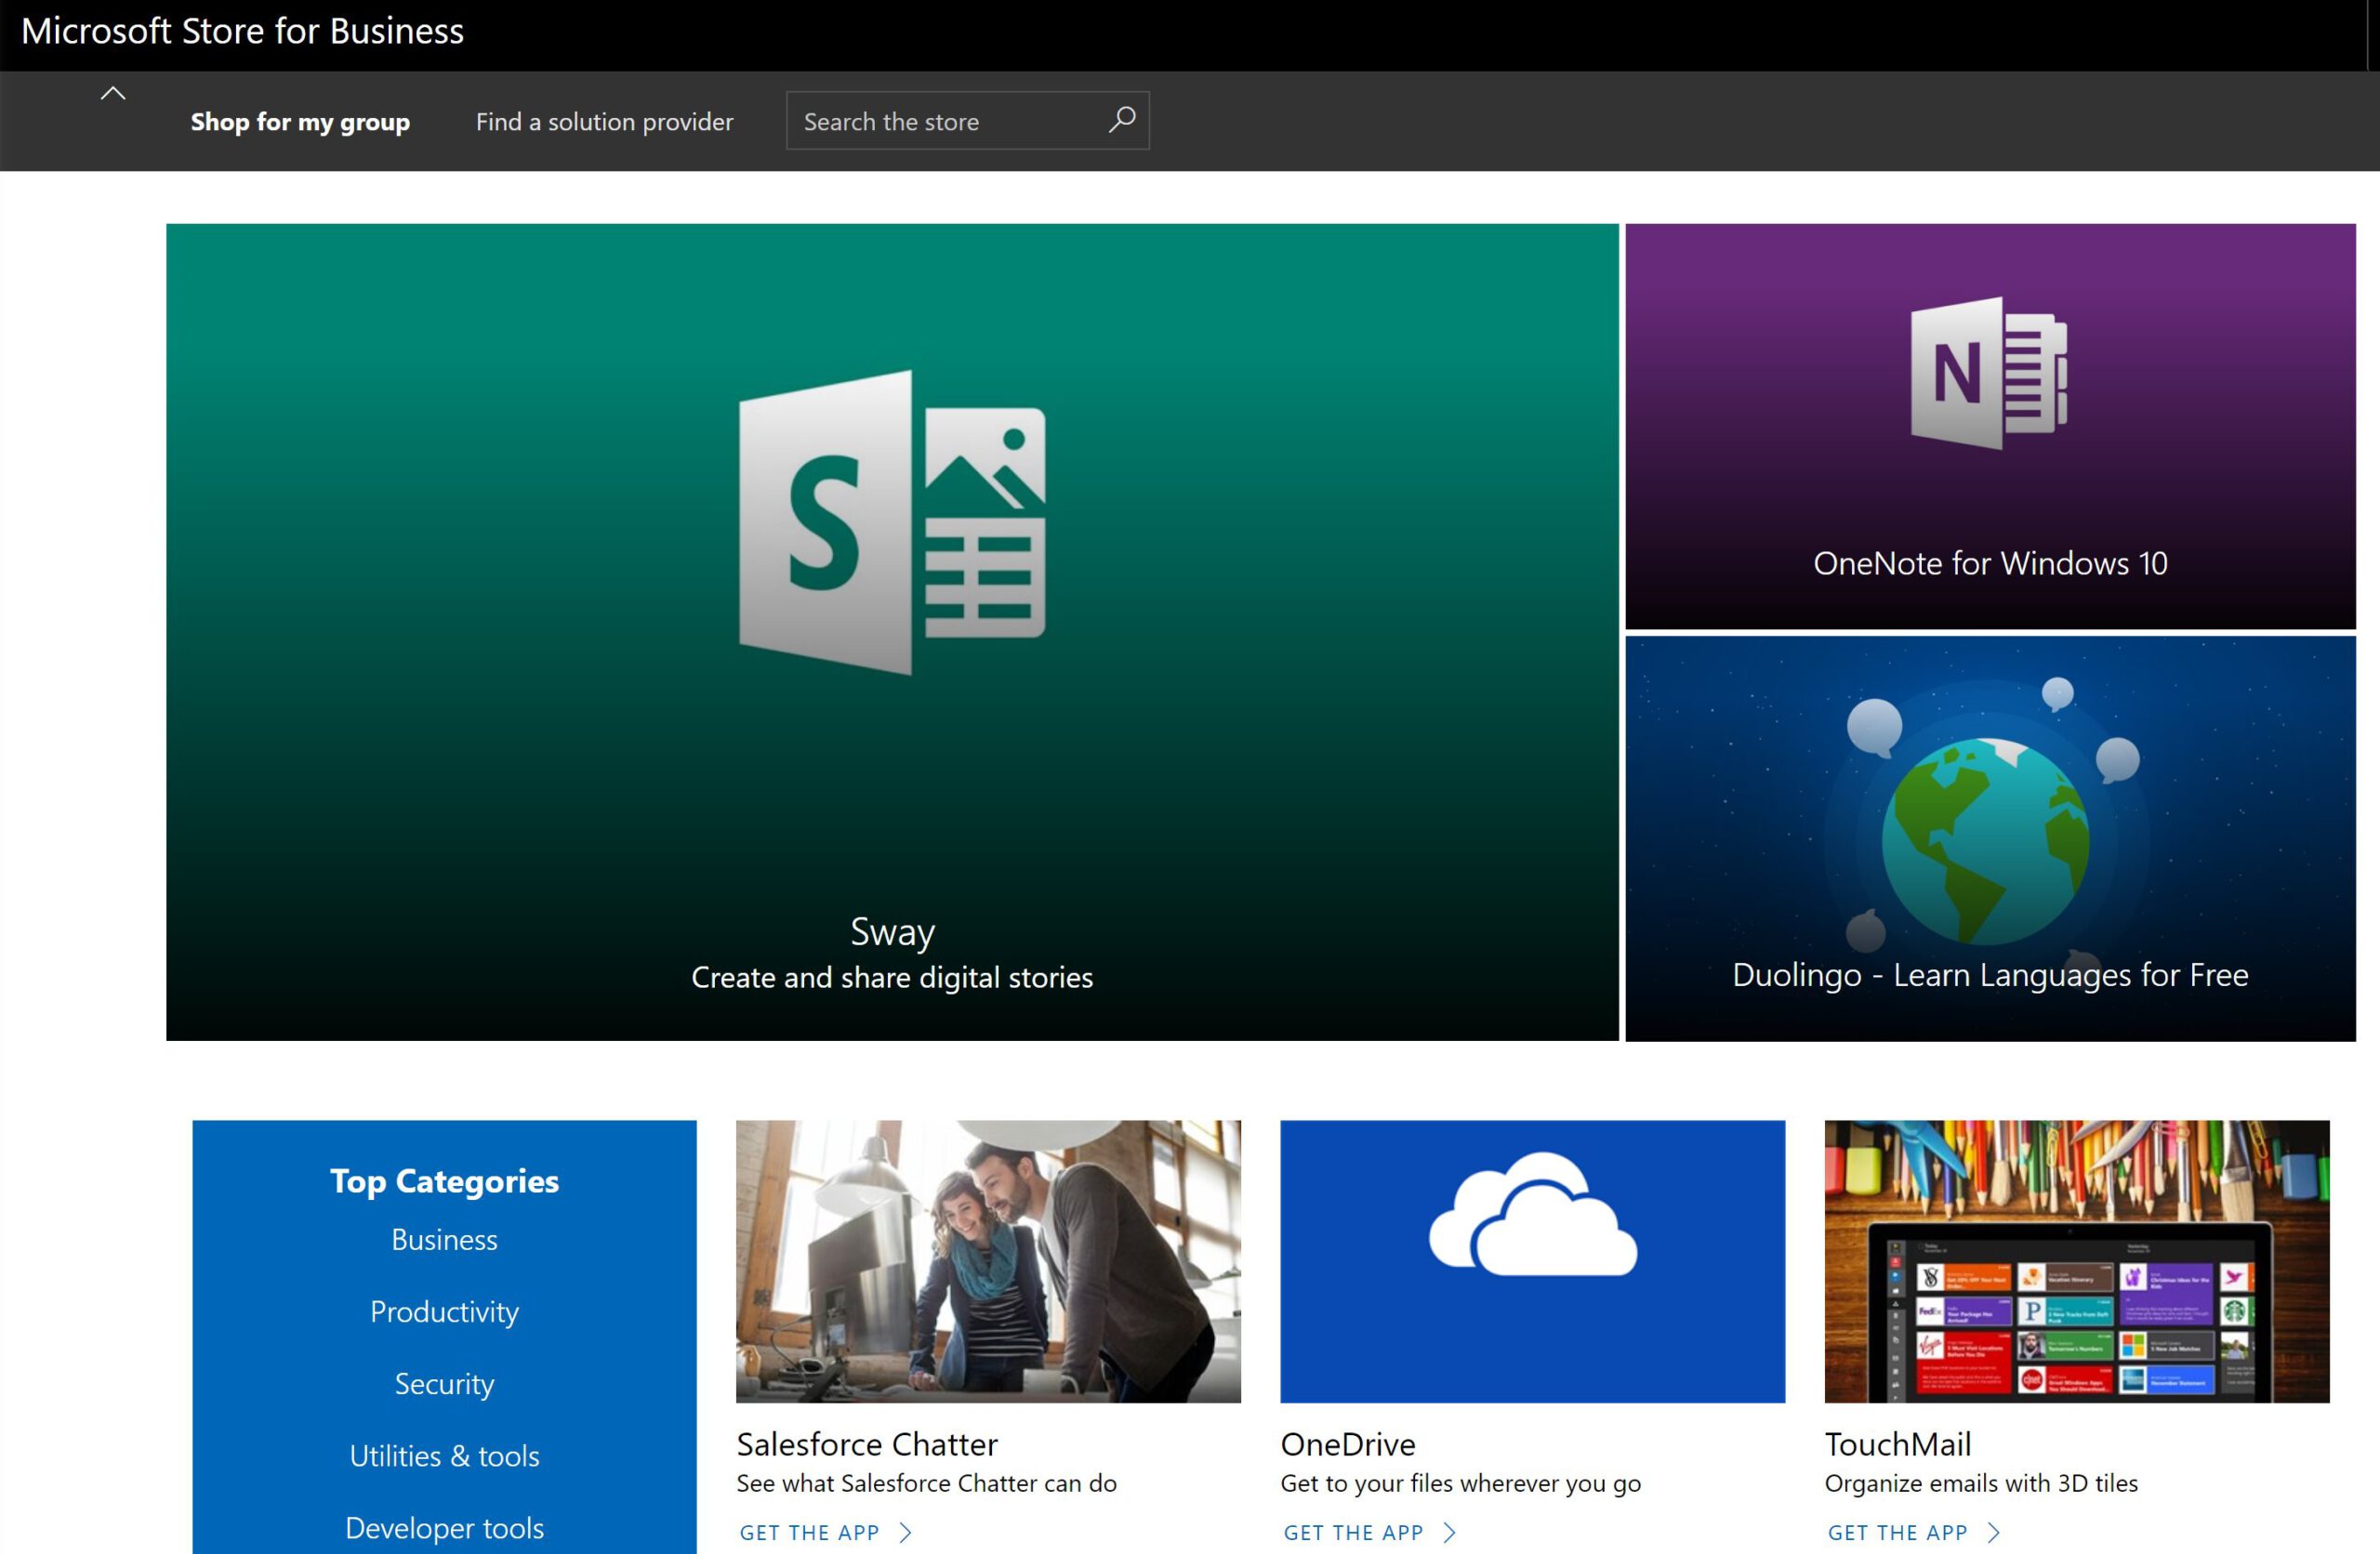Image resolution: width=2380 pixels, height=1554 pixels.
Task: Get the OneDrive app
Action: tap(1353, 1533)
